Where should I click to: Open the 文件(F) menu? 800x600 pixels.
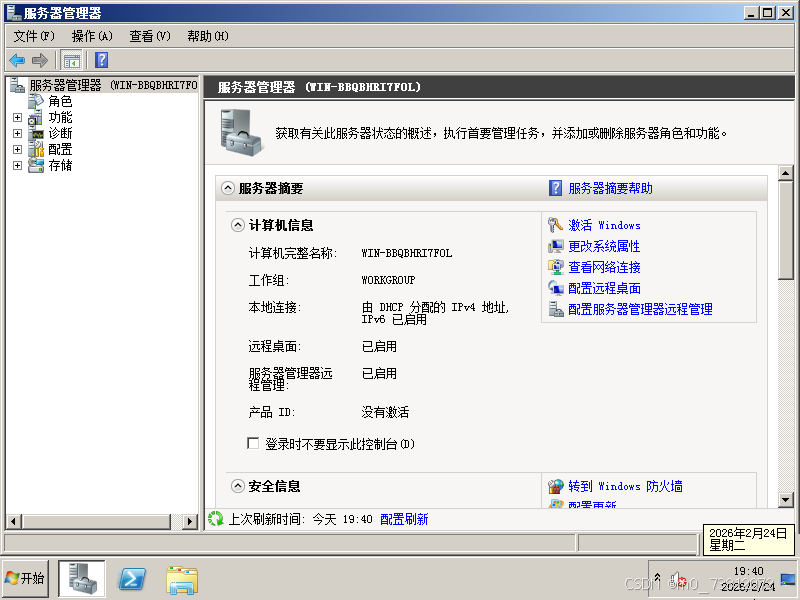pyautogui.click(x=34, y=36)
